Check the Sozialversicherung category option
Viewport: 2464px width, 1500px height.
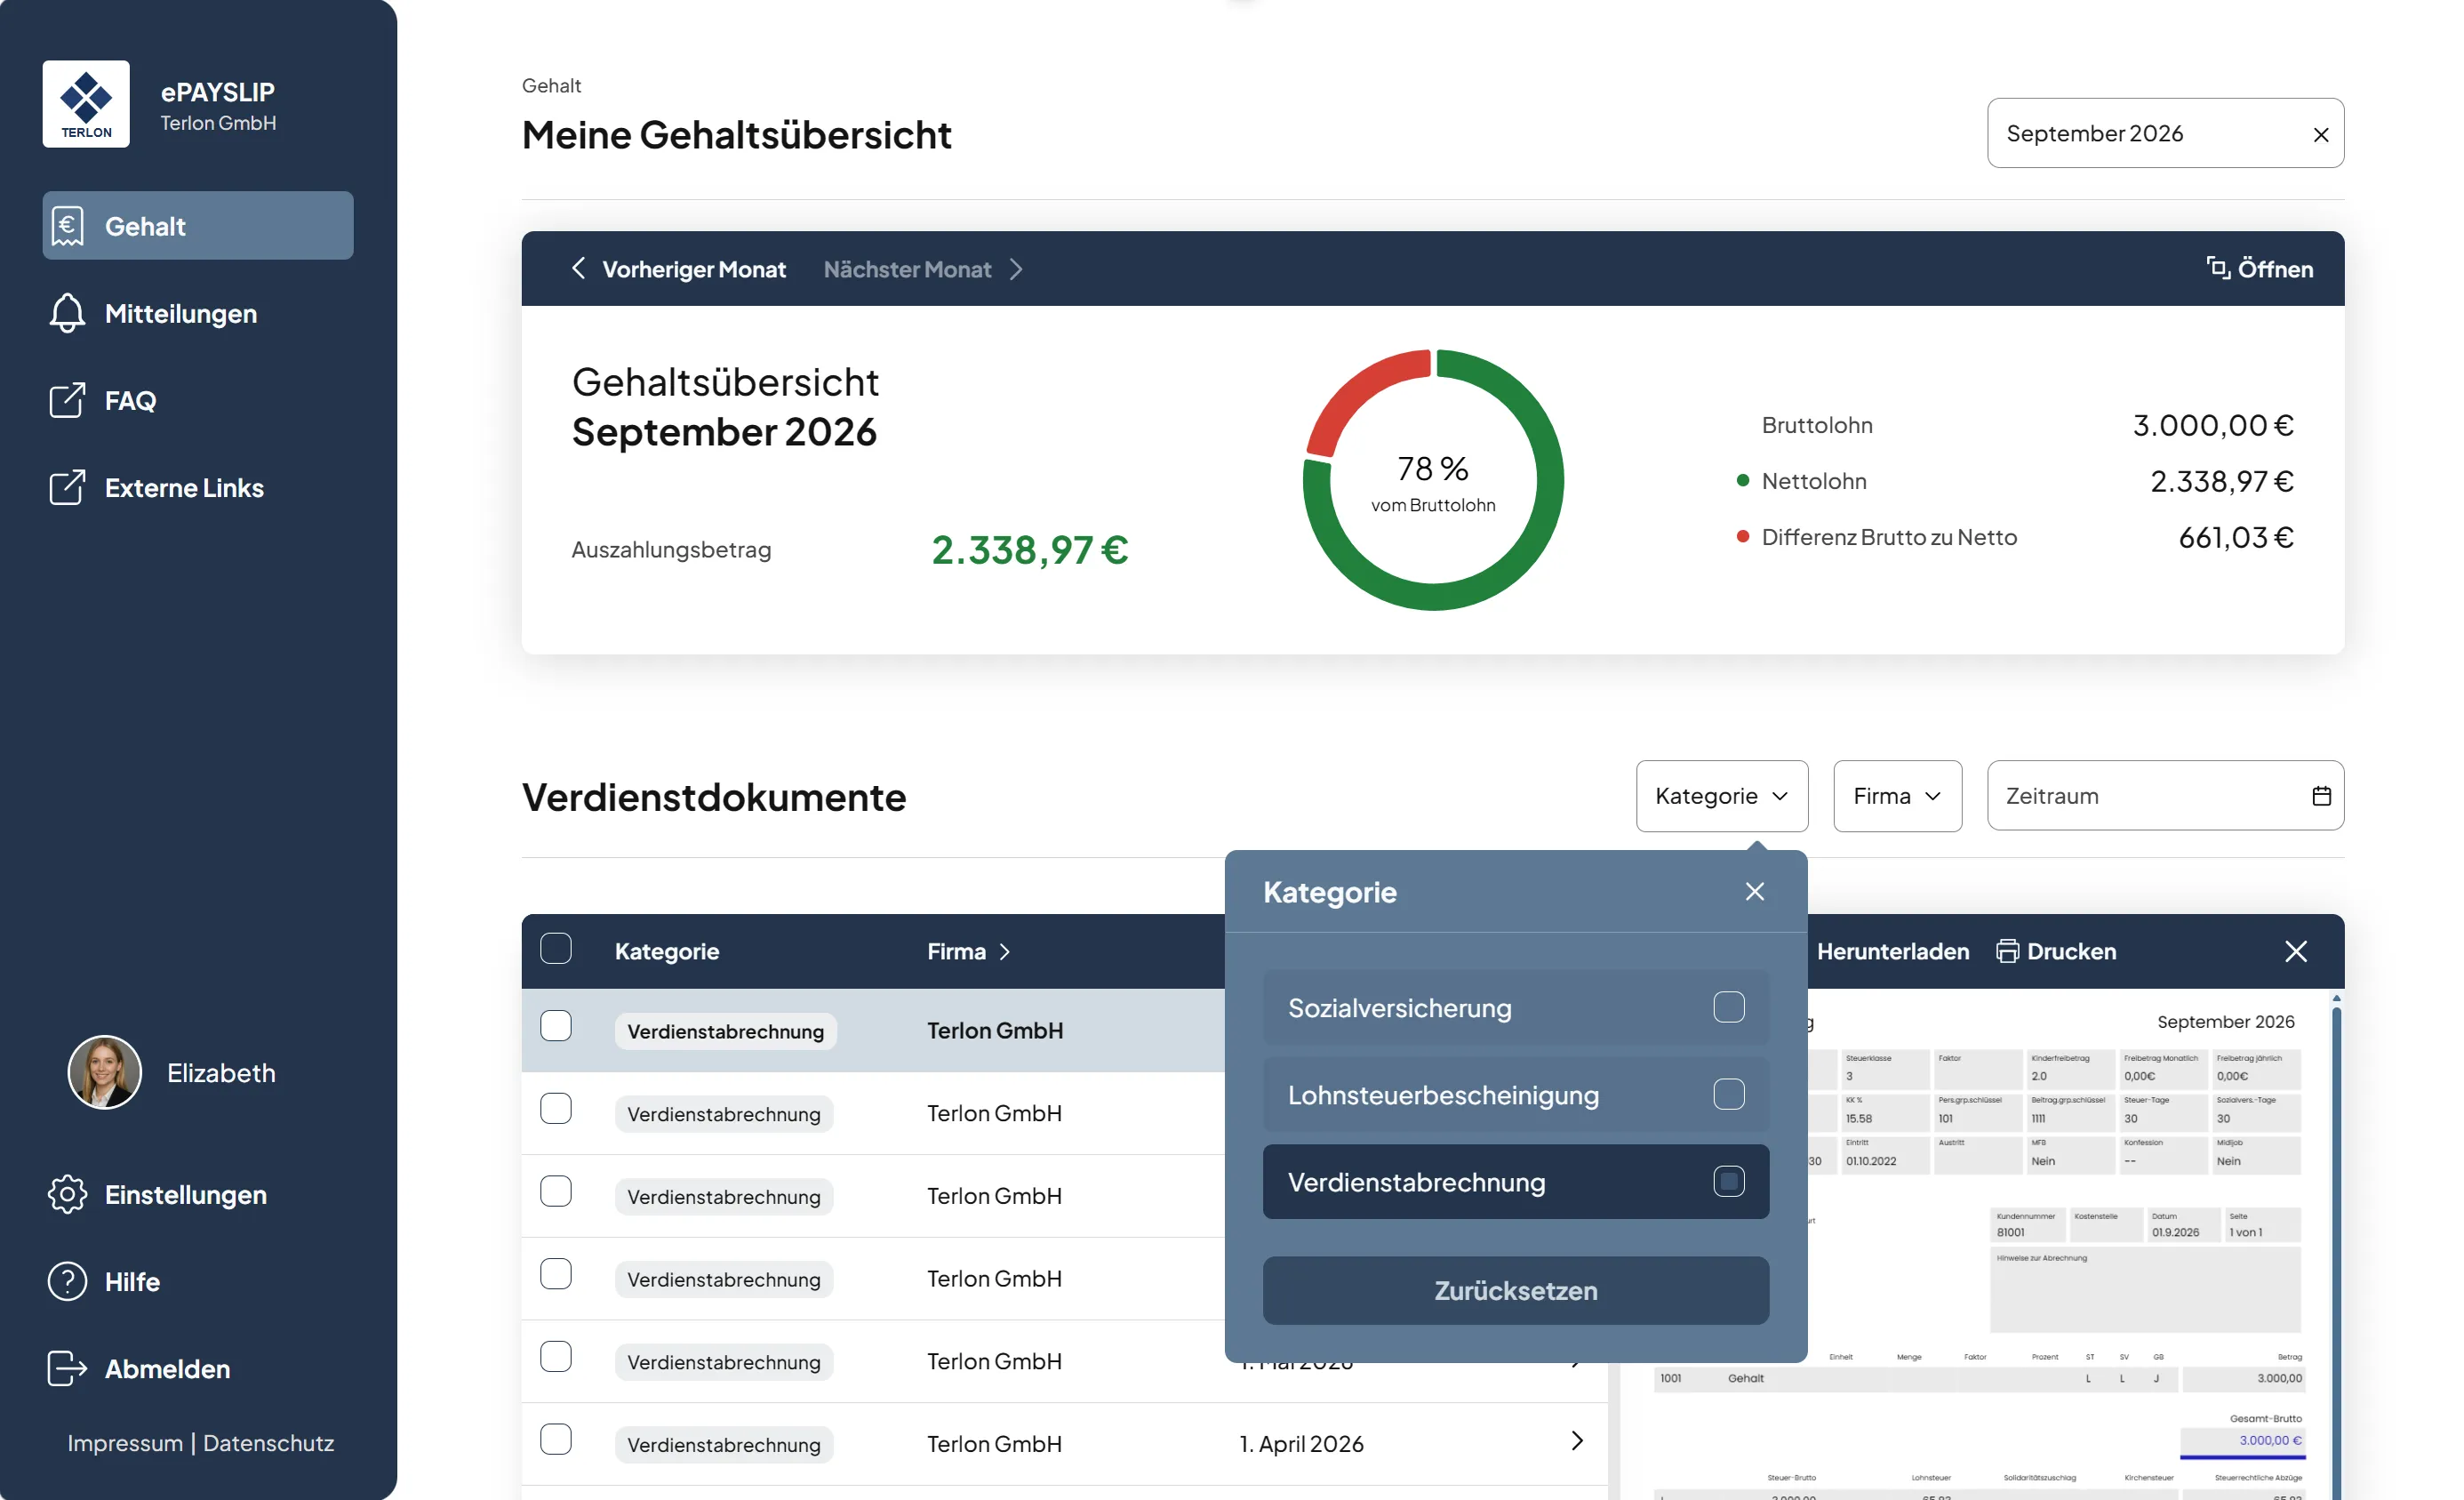tap(1729, 1007)
